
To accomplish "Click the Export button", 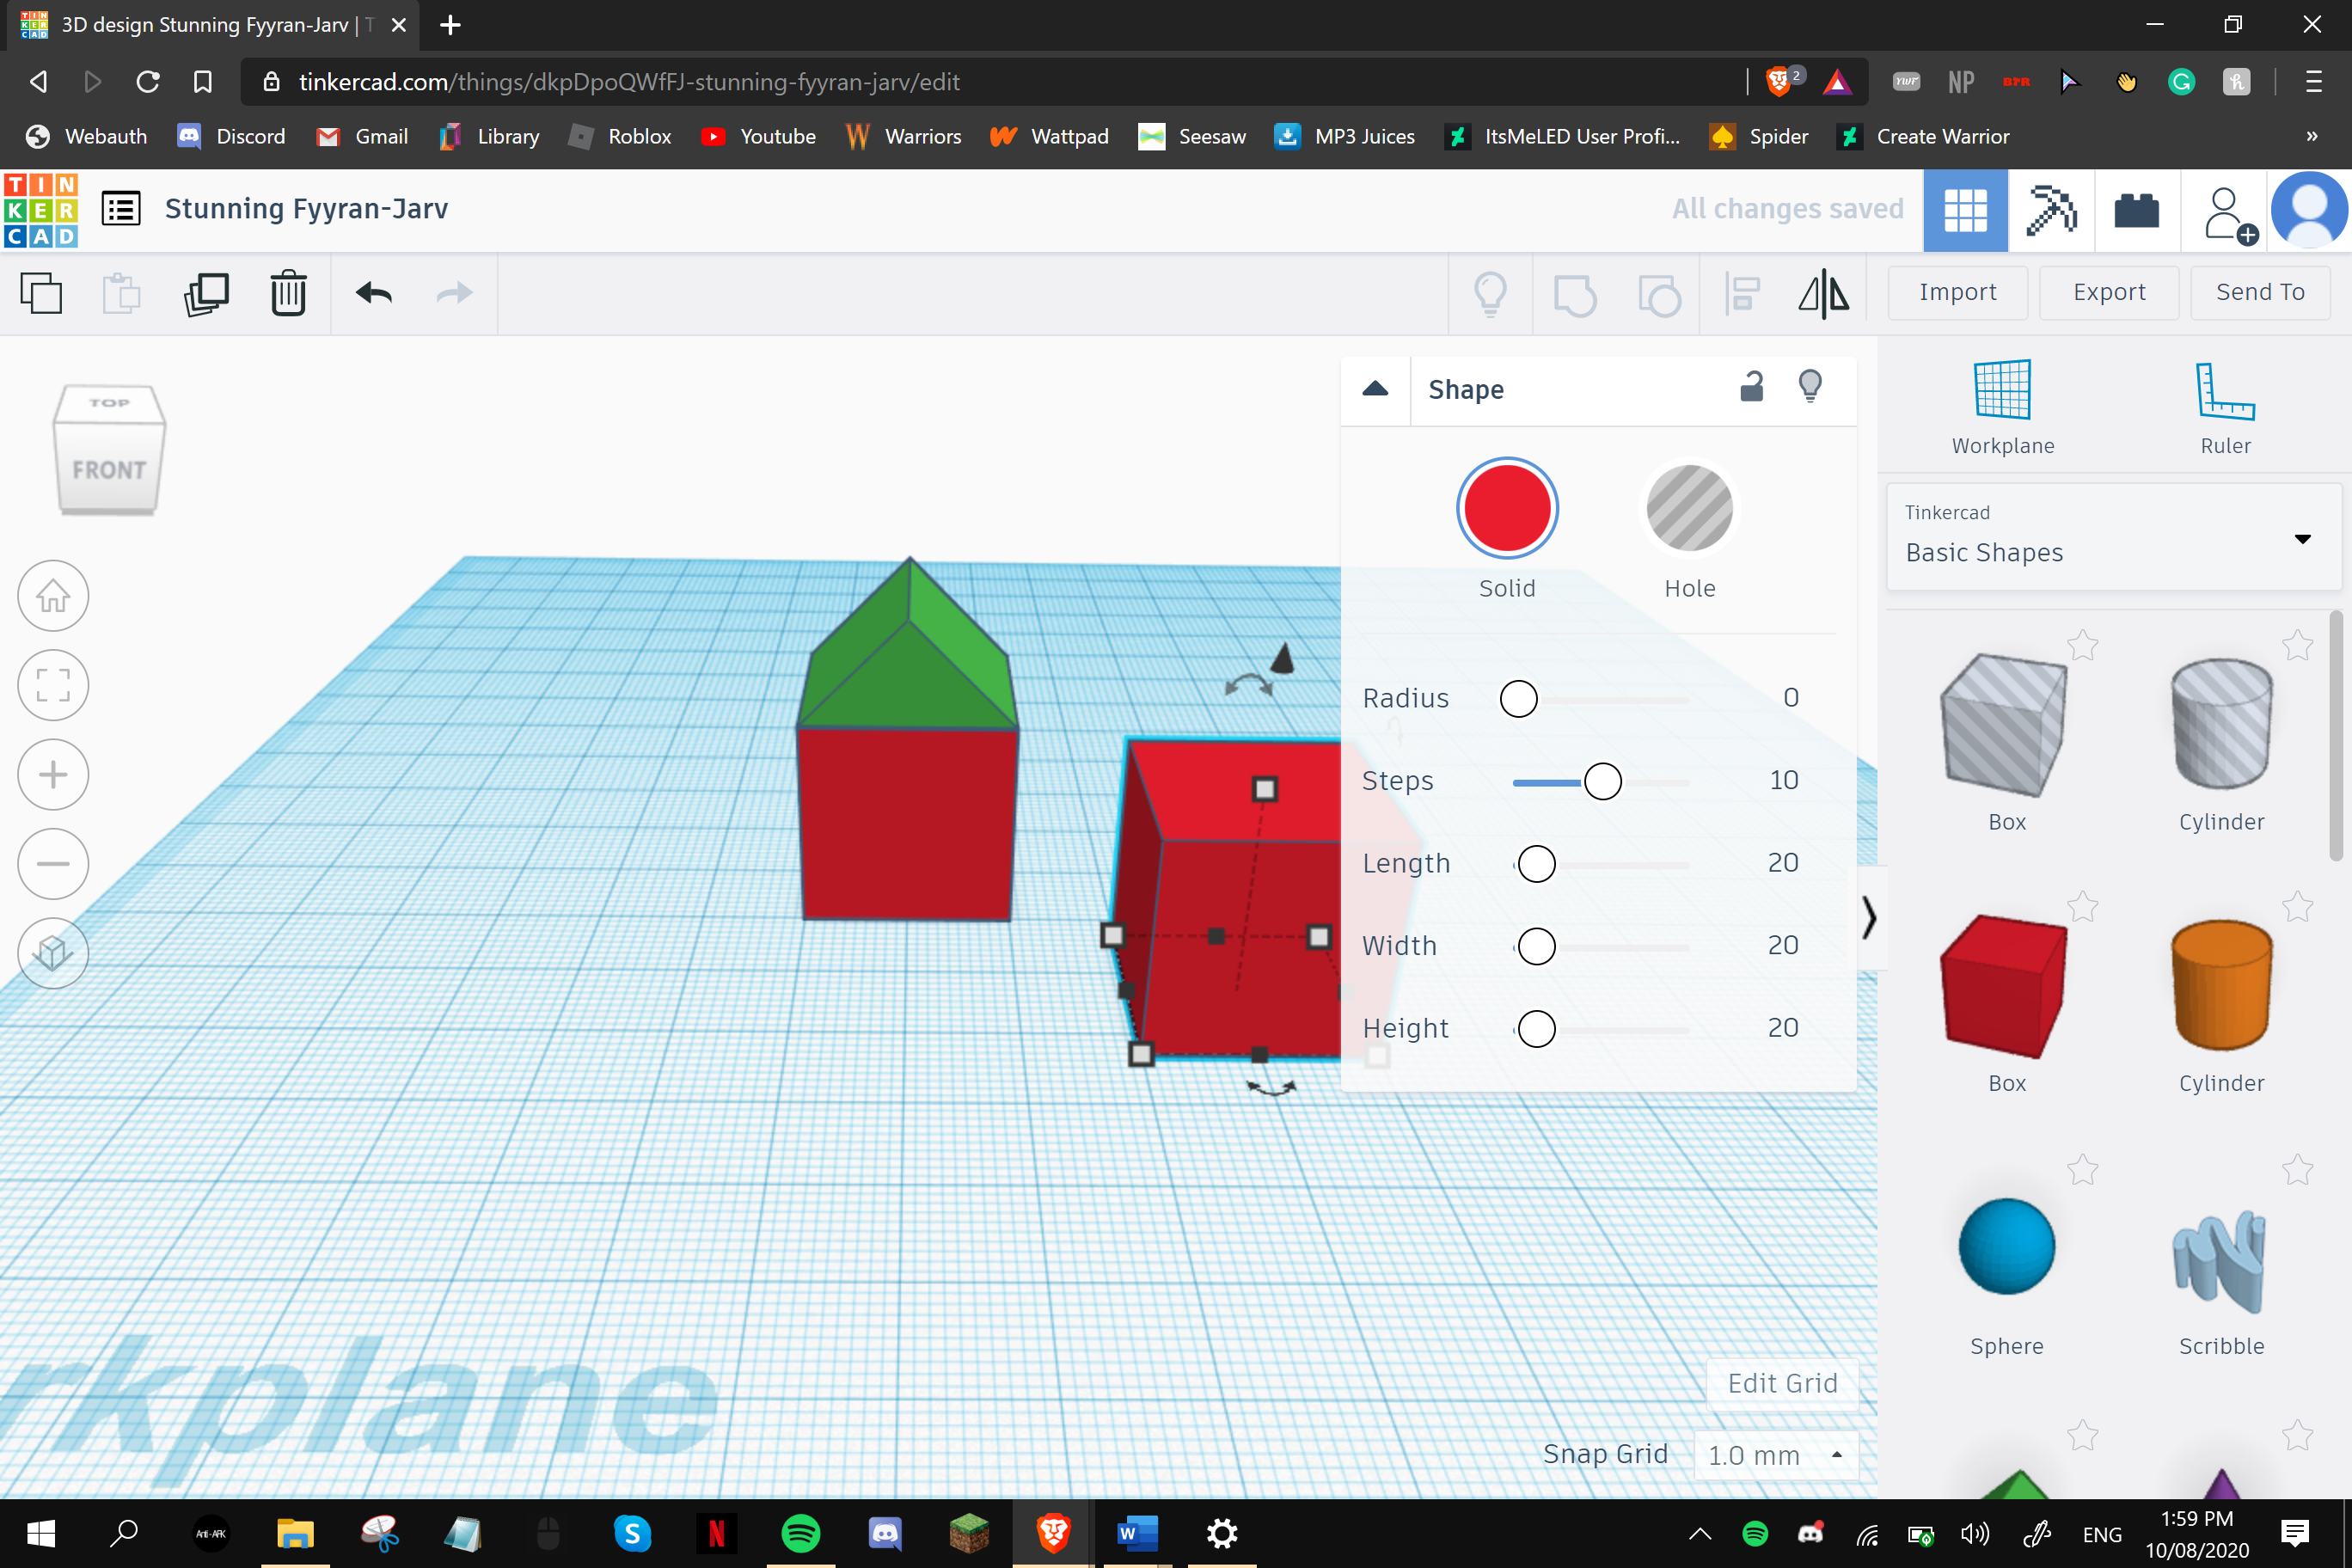I will (x=2108, y=292).
